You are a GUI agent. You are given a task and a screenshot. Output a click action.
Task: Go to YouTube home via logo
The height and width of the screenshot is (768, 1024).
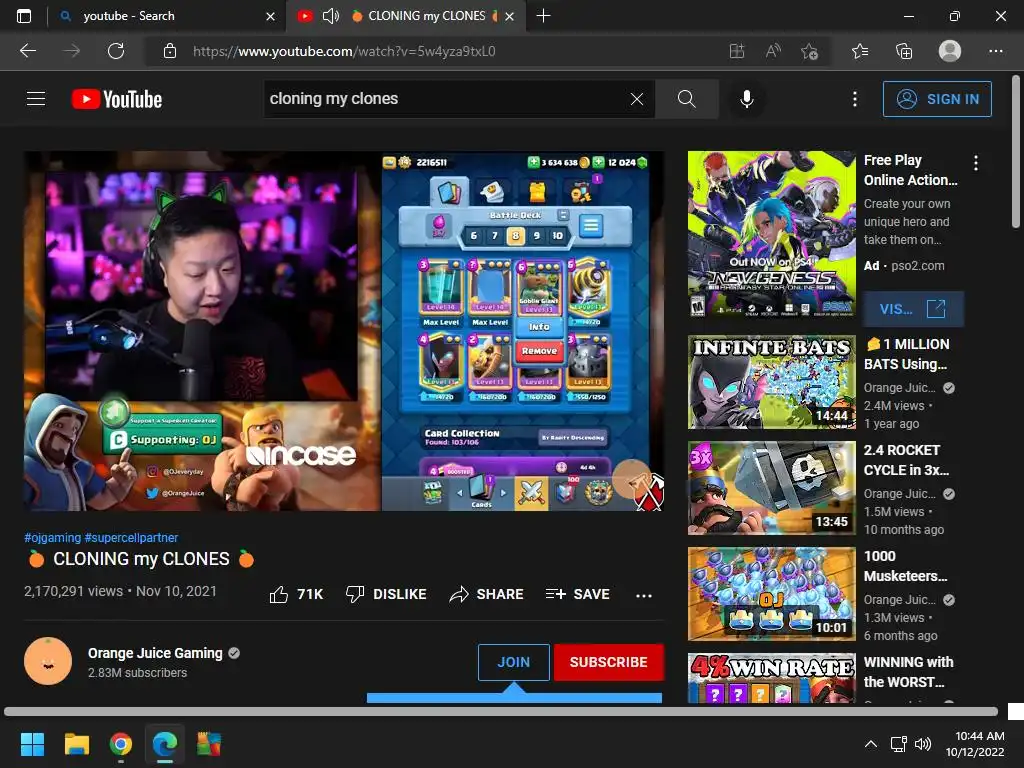coord(117,99)
